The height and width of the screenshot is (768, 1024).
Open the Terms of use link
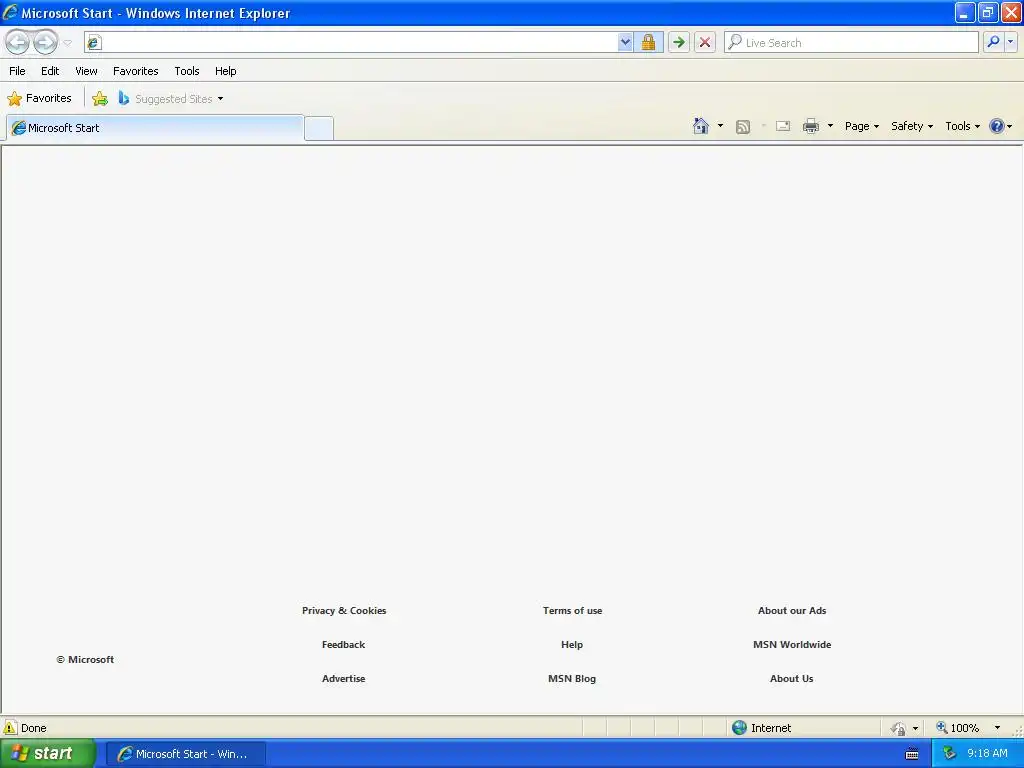[x=573, y=611]
